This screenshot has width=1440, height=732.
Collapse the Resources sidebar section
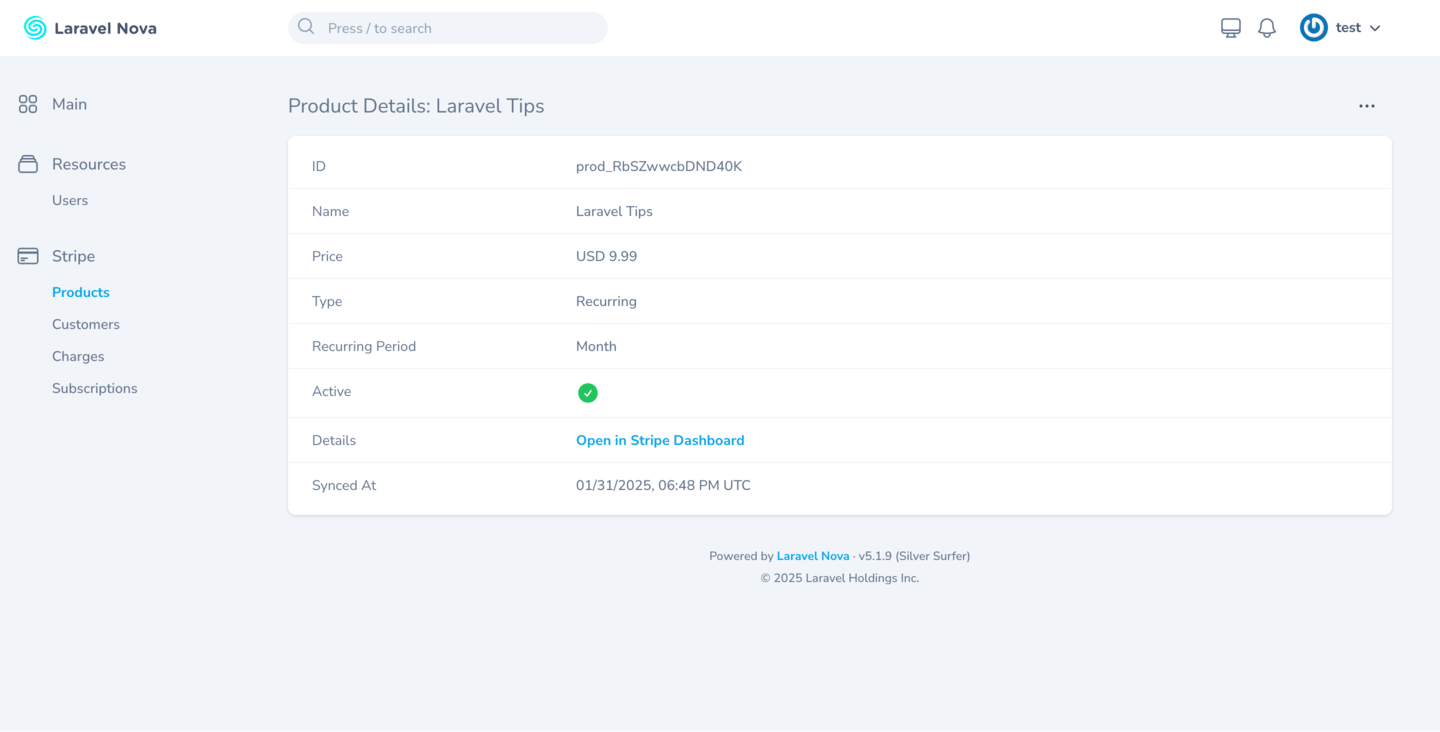coord(89,164)
